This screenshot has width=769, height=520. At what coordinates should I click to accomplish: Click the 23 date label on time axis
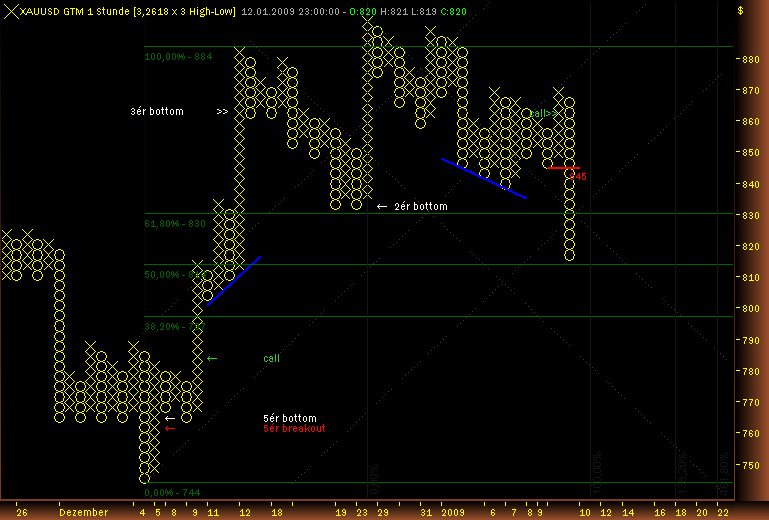pos(362,513)
